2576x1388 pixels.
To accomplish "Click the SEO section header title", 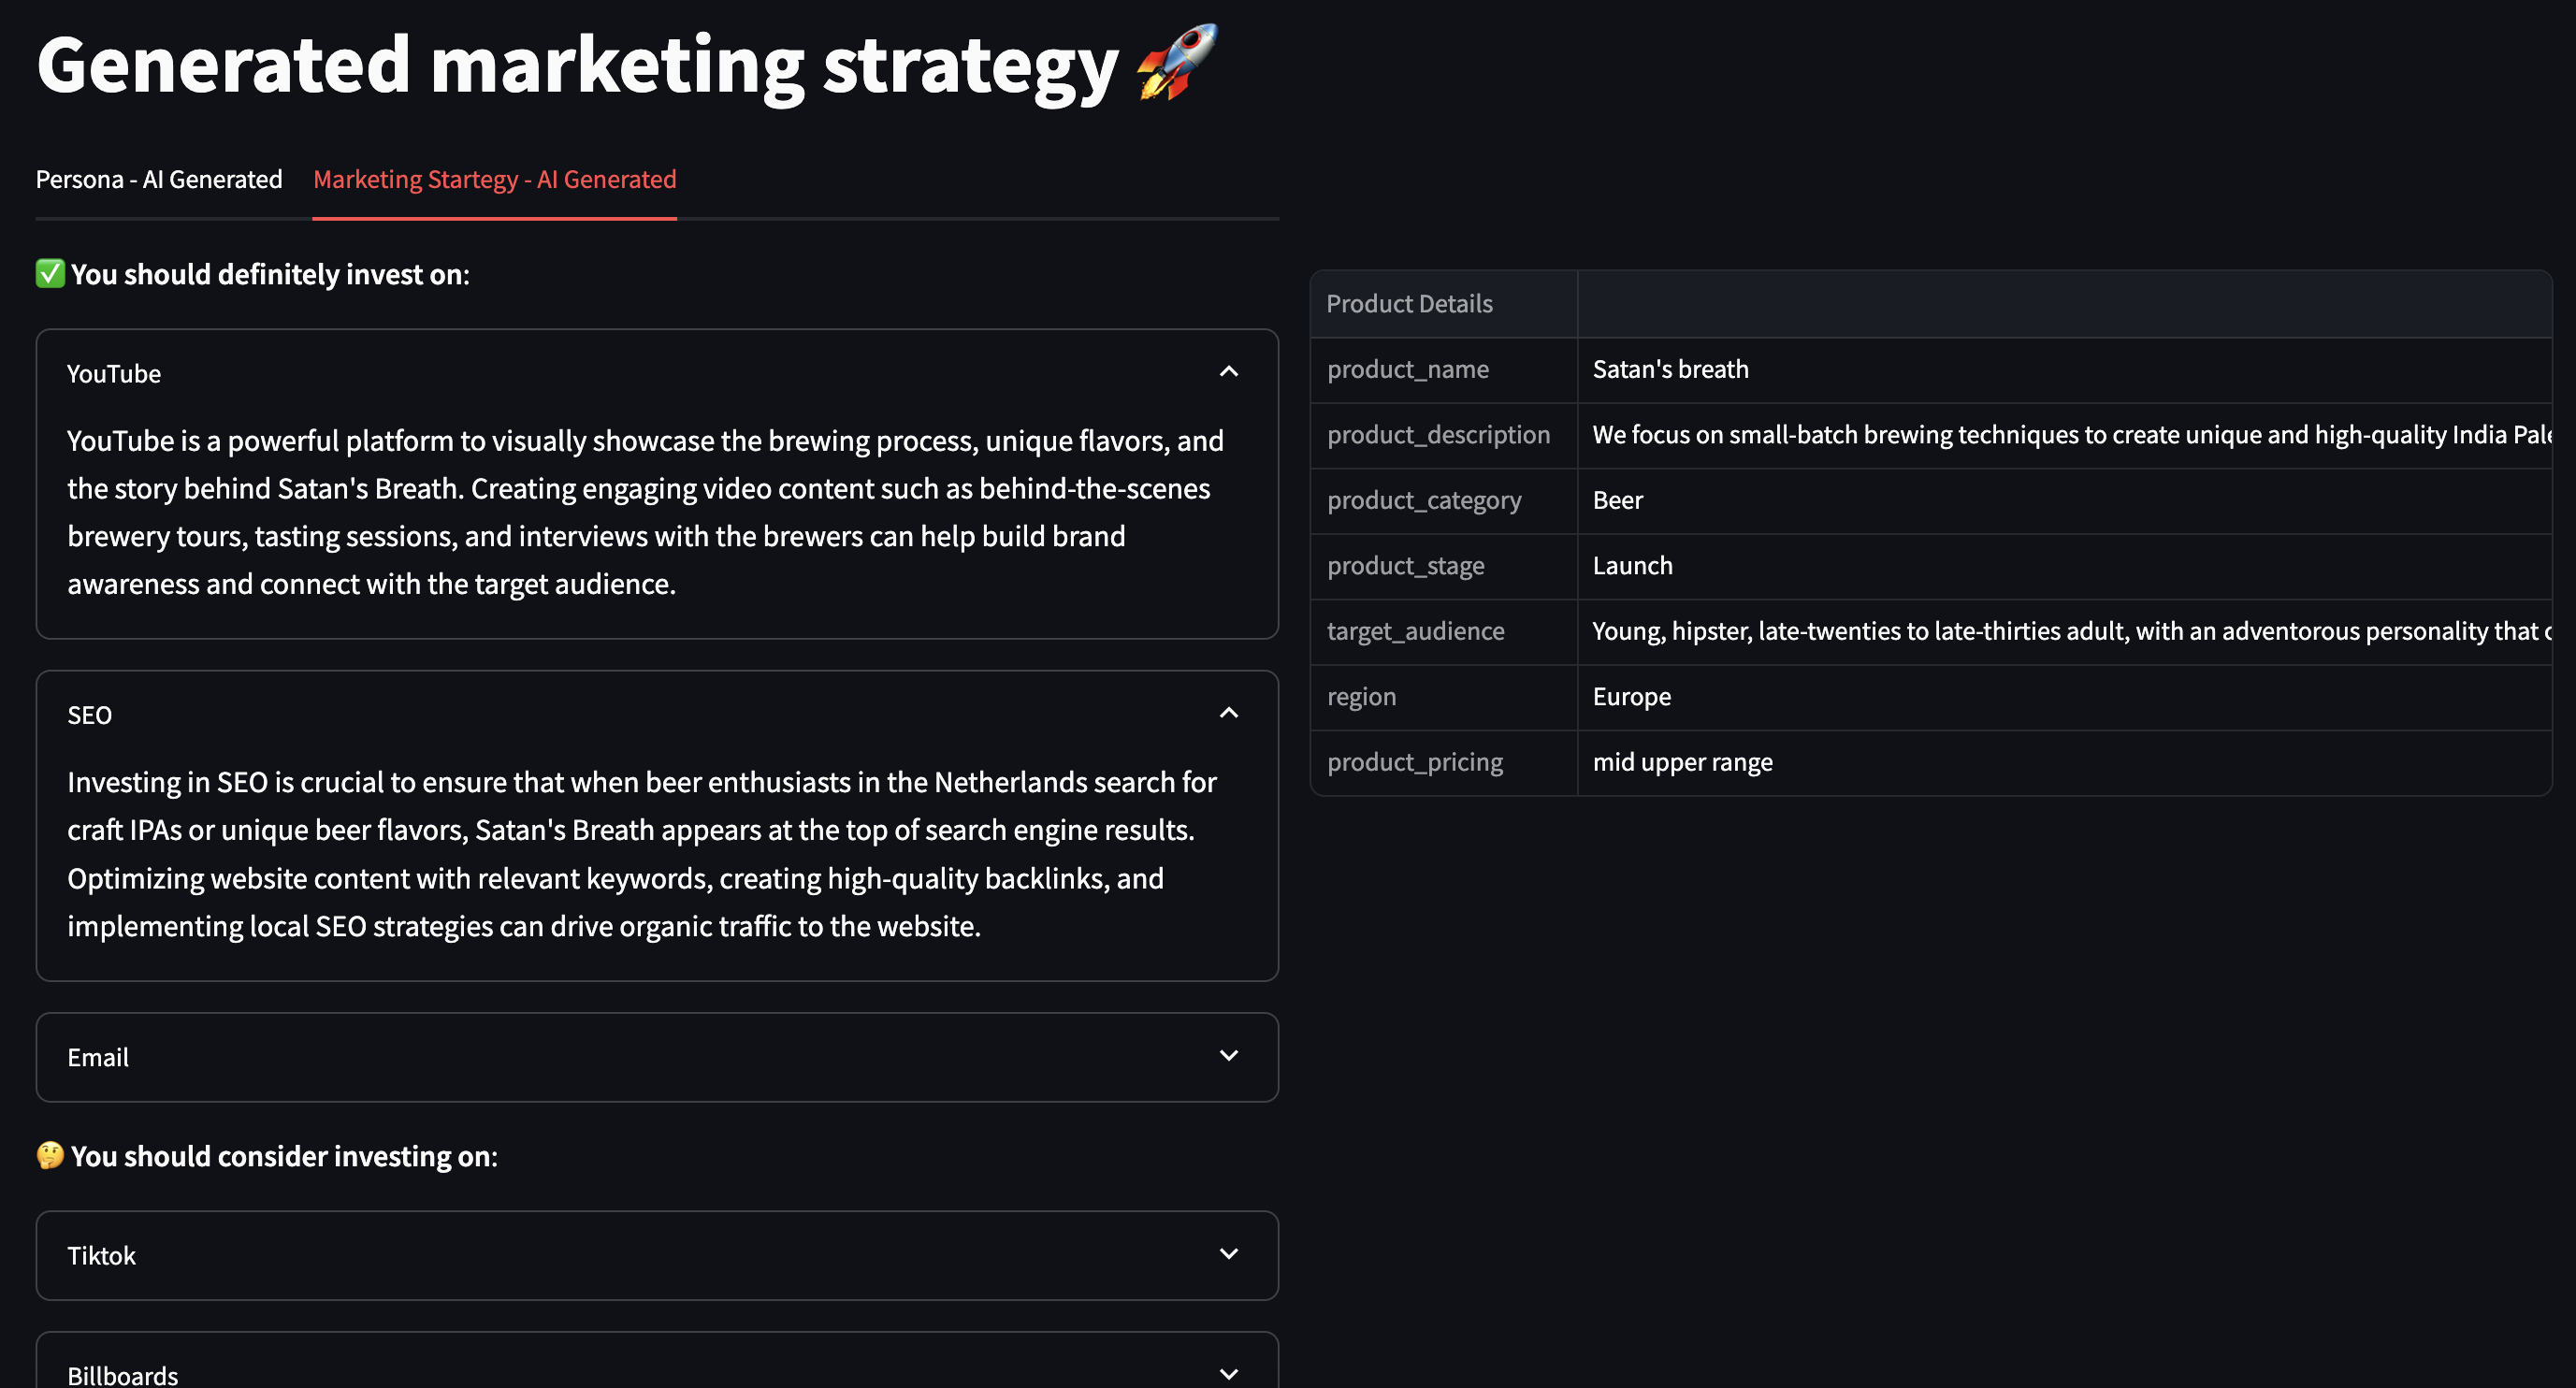I will [x=89, y=714].
